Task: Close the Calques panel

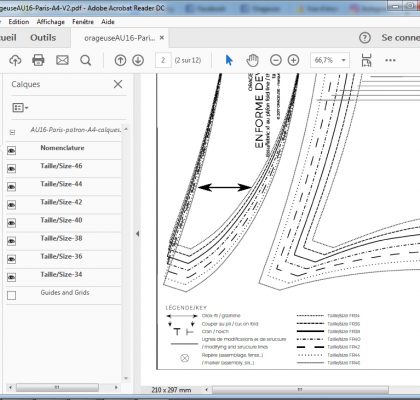Action: click(118, 84)
